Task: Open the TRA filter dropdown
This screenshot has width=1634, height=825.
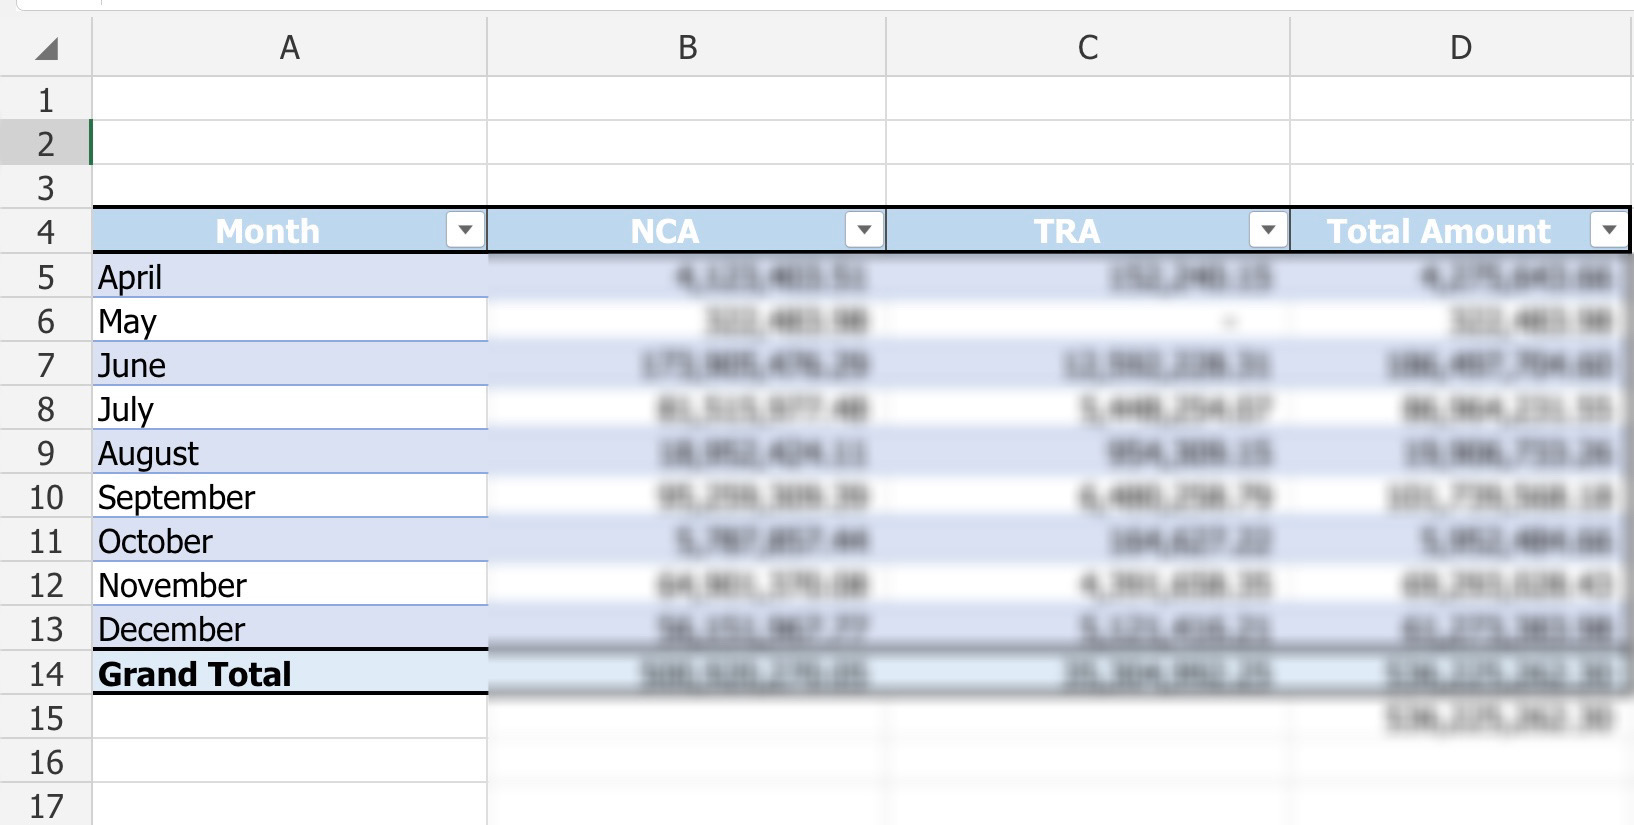Action: coord(1268,230)
